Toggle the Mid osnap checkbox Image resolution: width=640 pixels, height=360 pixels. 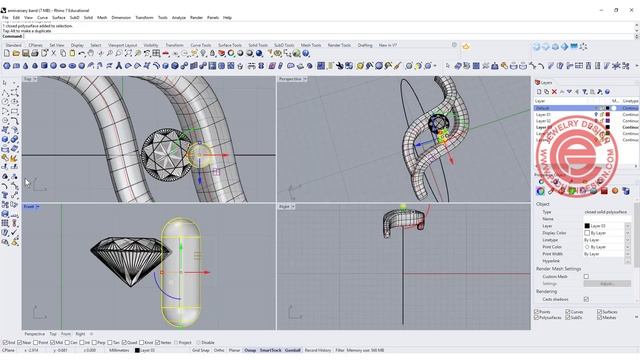(53, 343)
